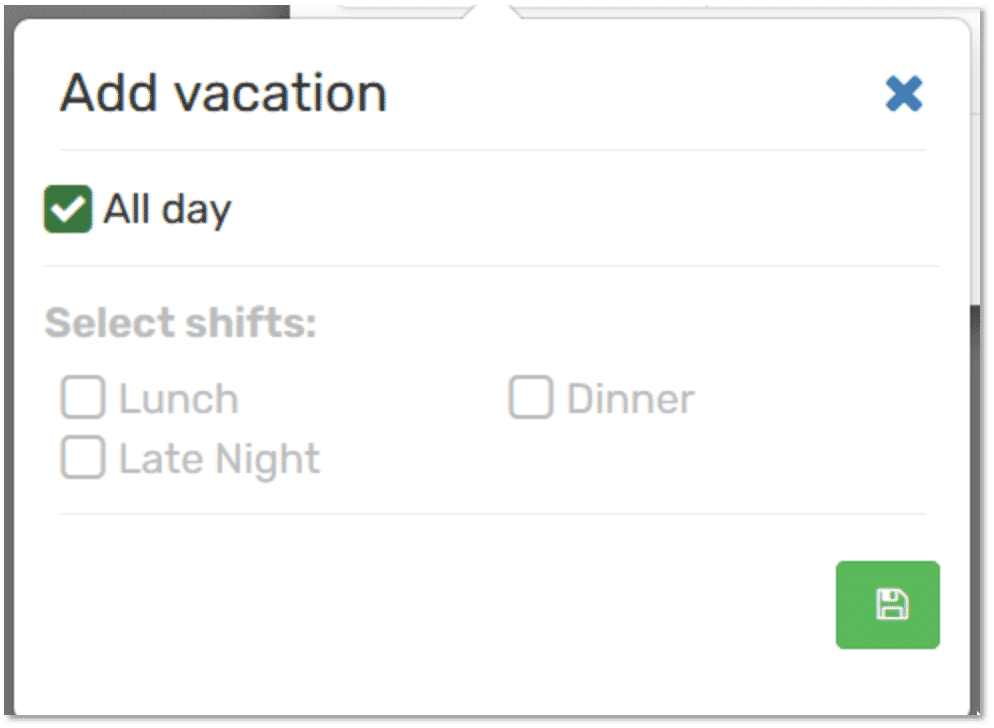Click the 'Dinner' label text

(630, 399)
